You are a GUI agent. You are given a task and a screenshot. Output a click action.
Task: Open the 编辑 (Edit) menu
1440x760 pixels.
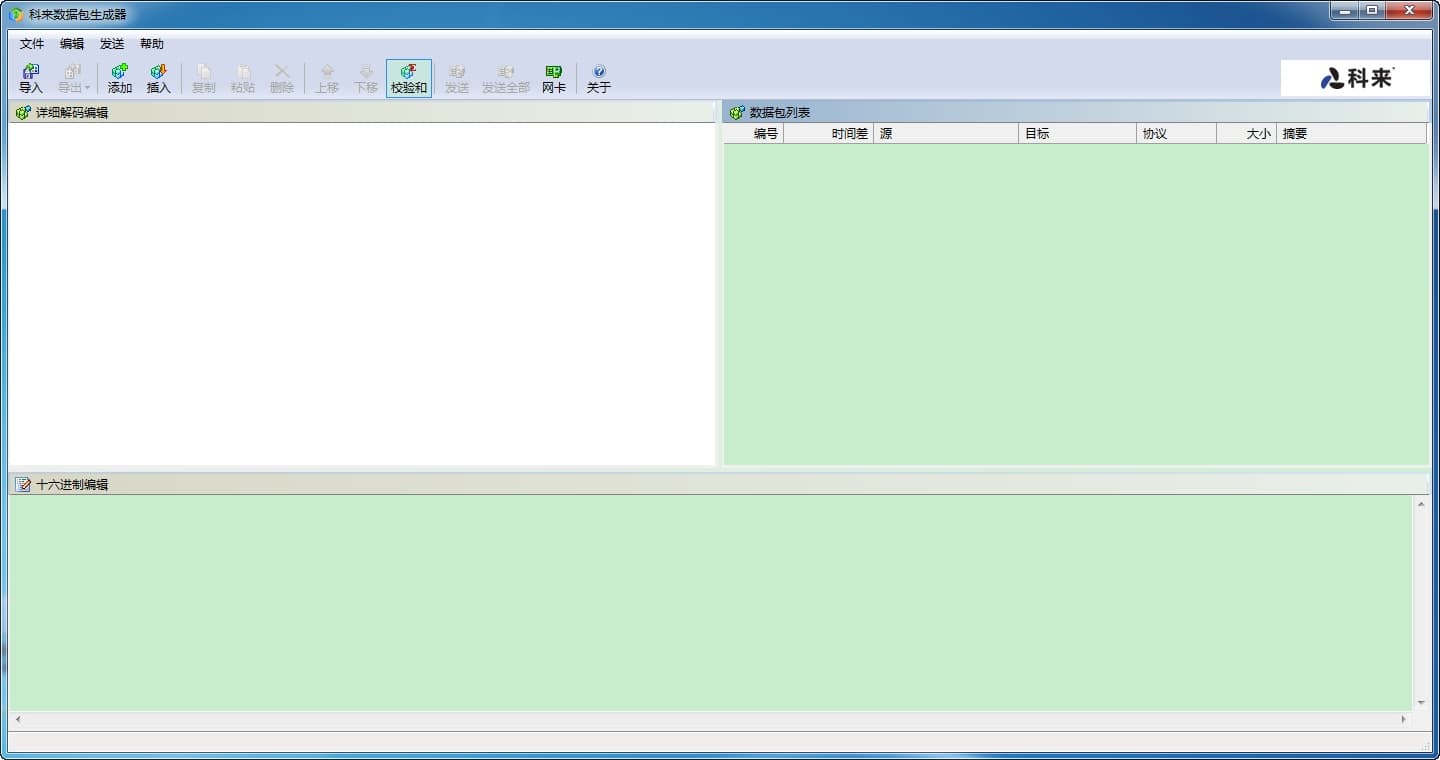72,44
